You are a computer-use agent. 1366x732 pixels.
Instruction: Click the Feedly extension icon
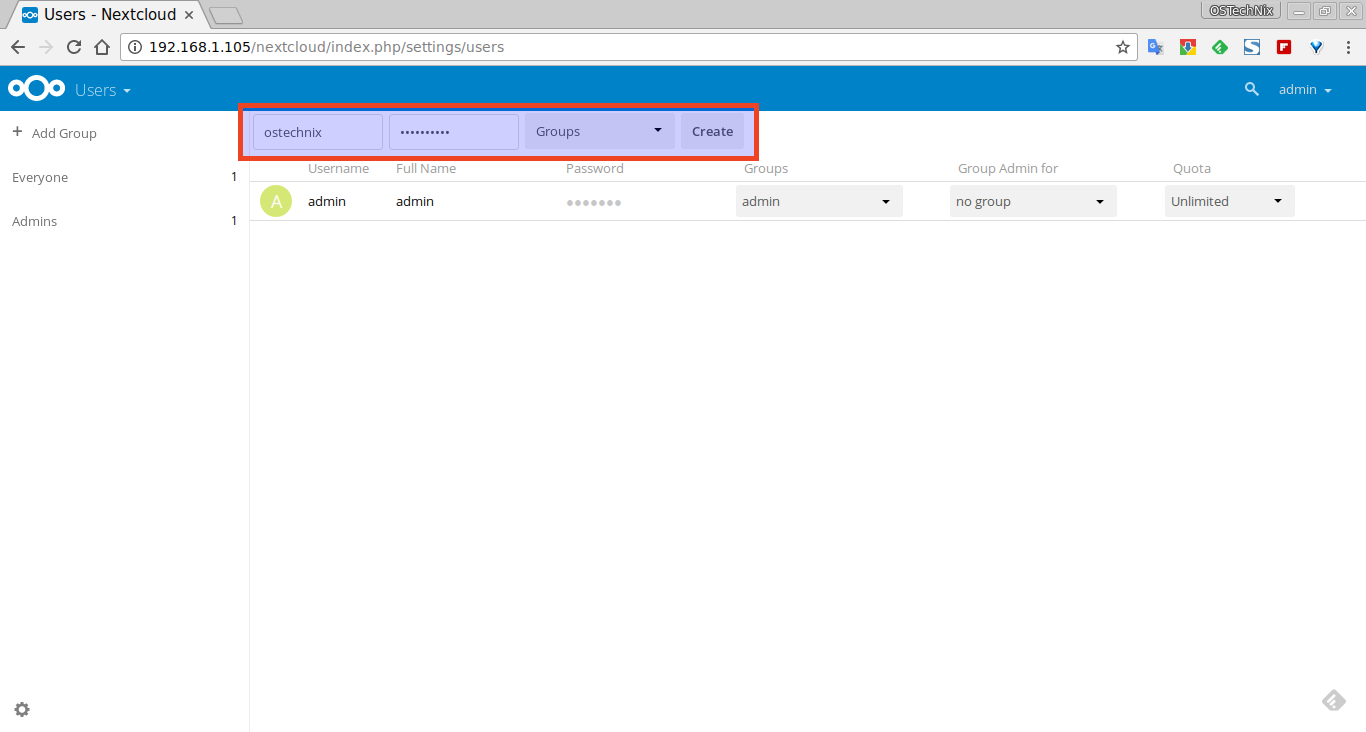[x=1219, y=47]
